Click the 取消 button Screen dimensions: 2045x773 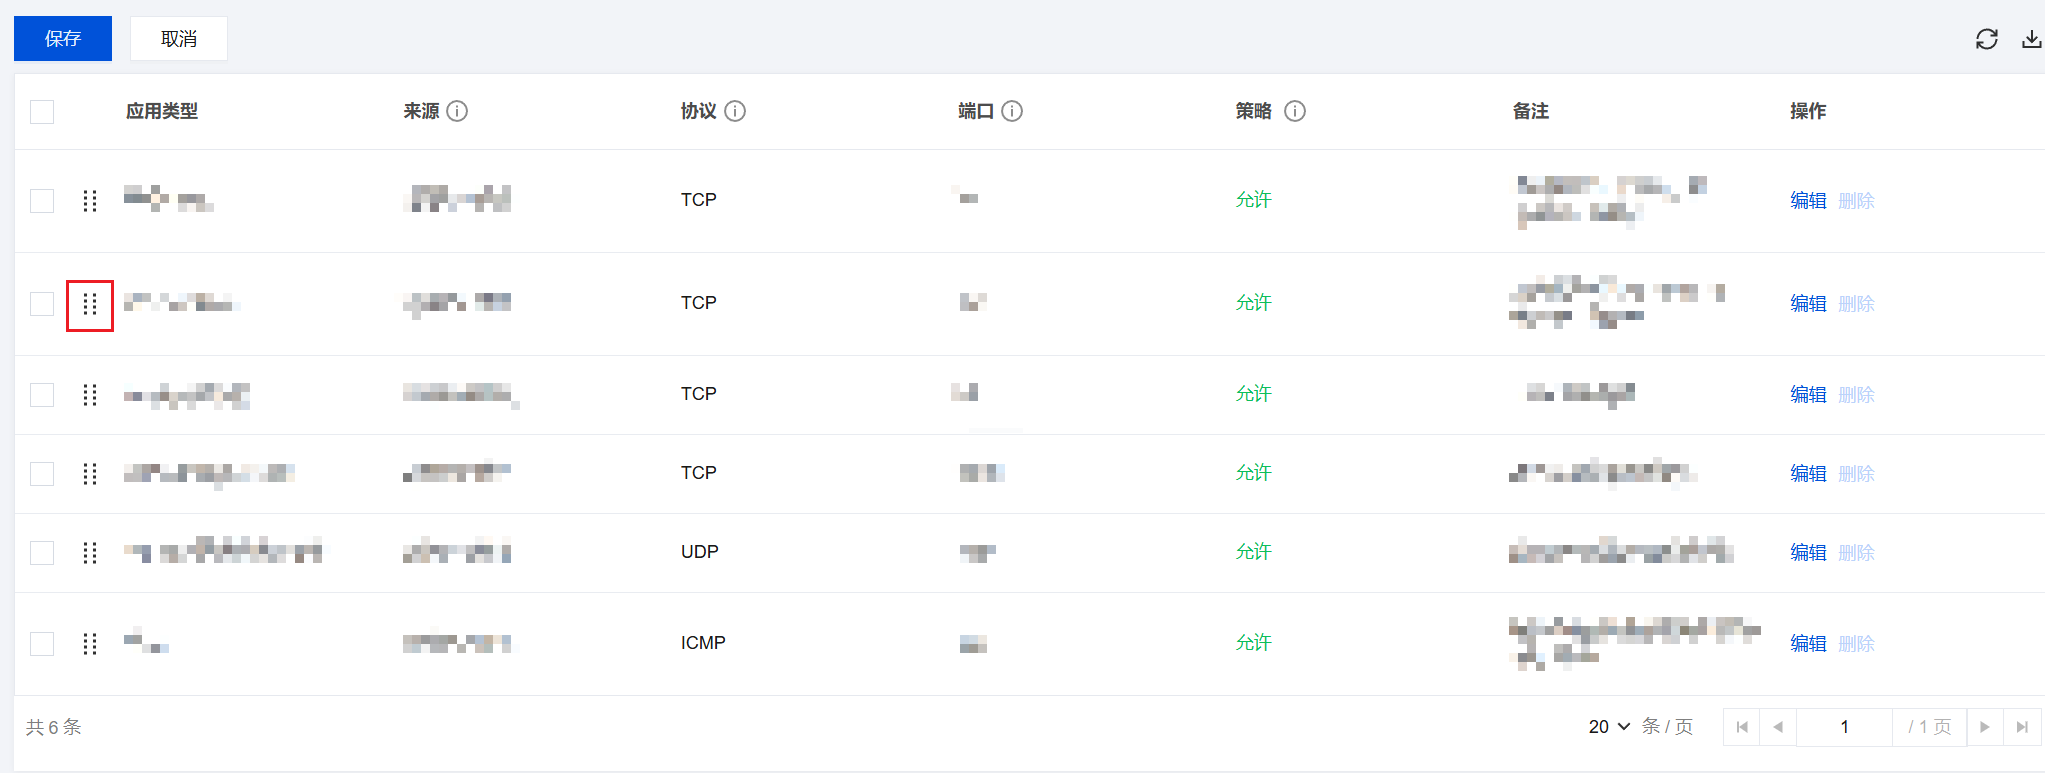pyautogui.click(x=179, y=39)
